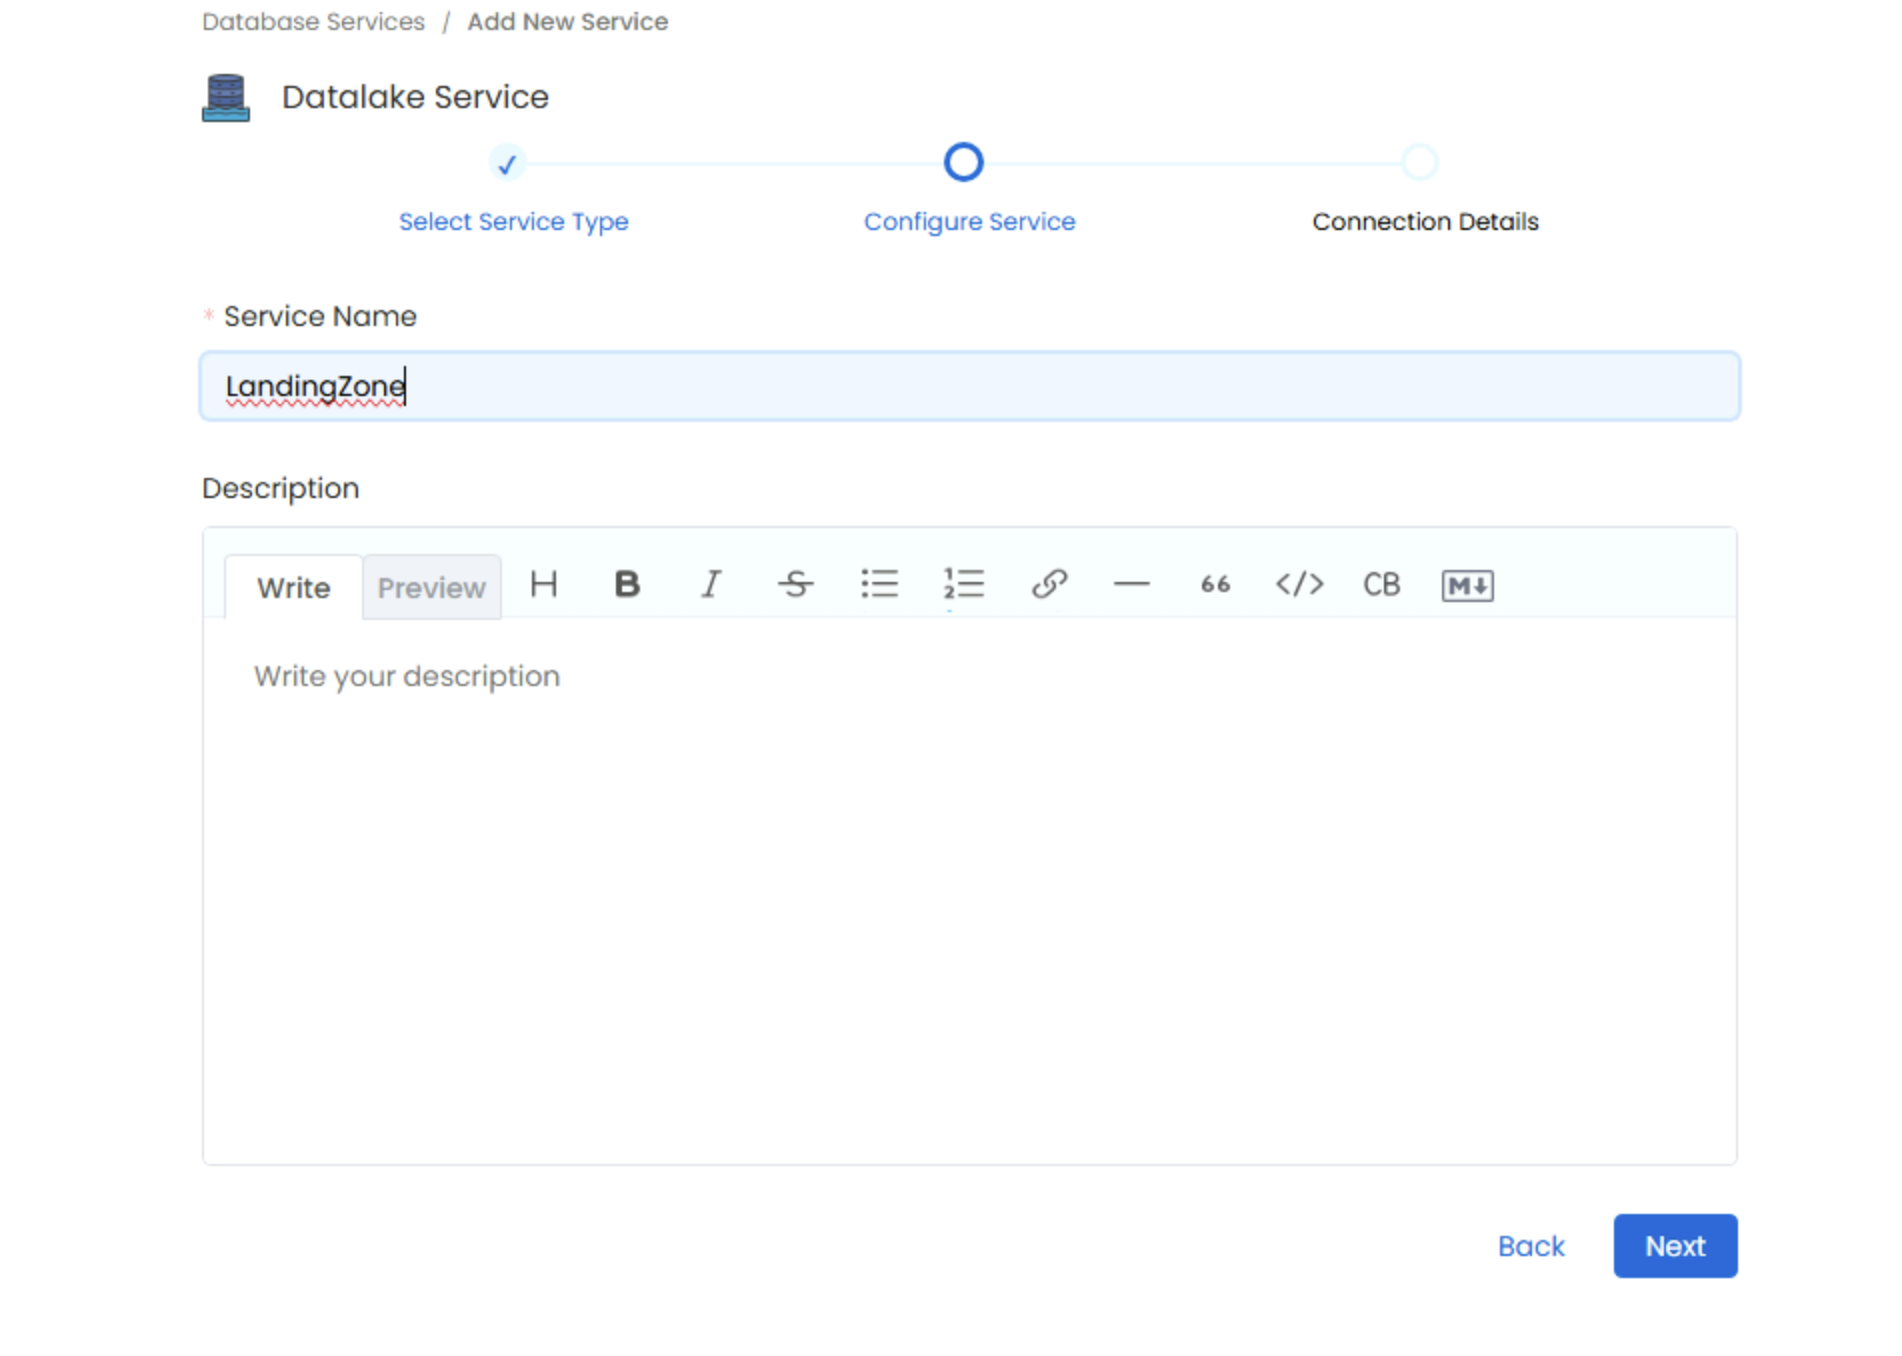Click the Service Name input field

(970, 386)
